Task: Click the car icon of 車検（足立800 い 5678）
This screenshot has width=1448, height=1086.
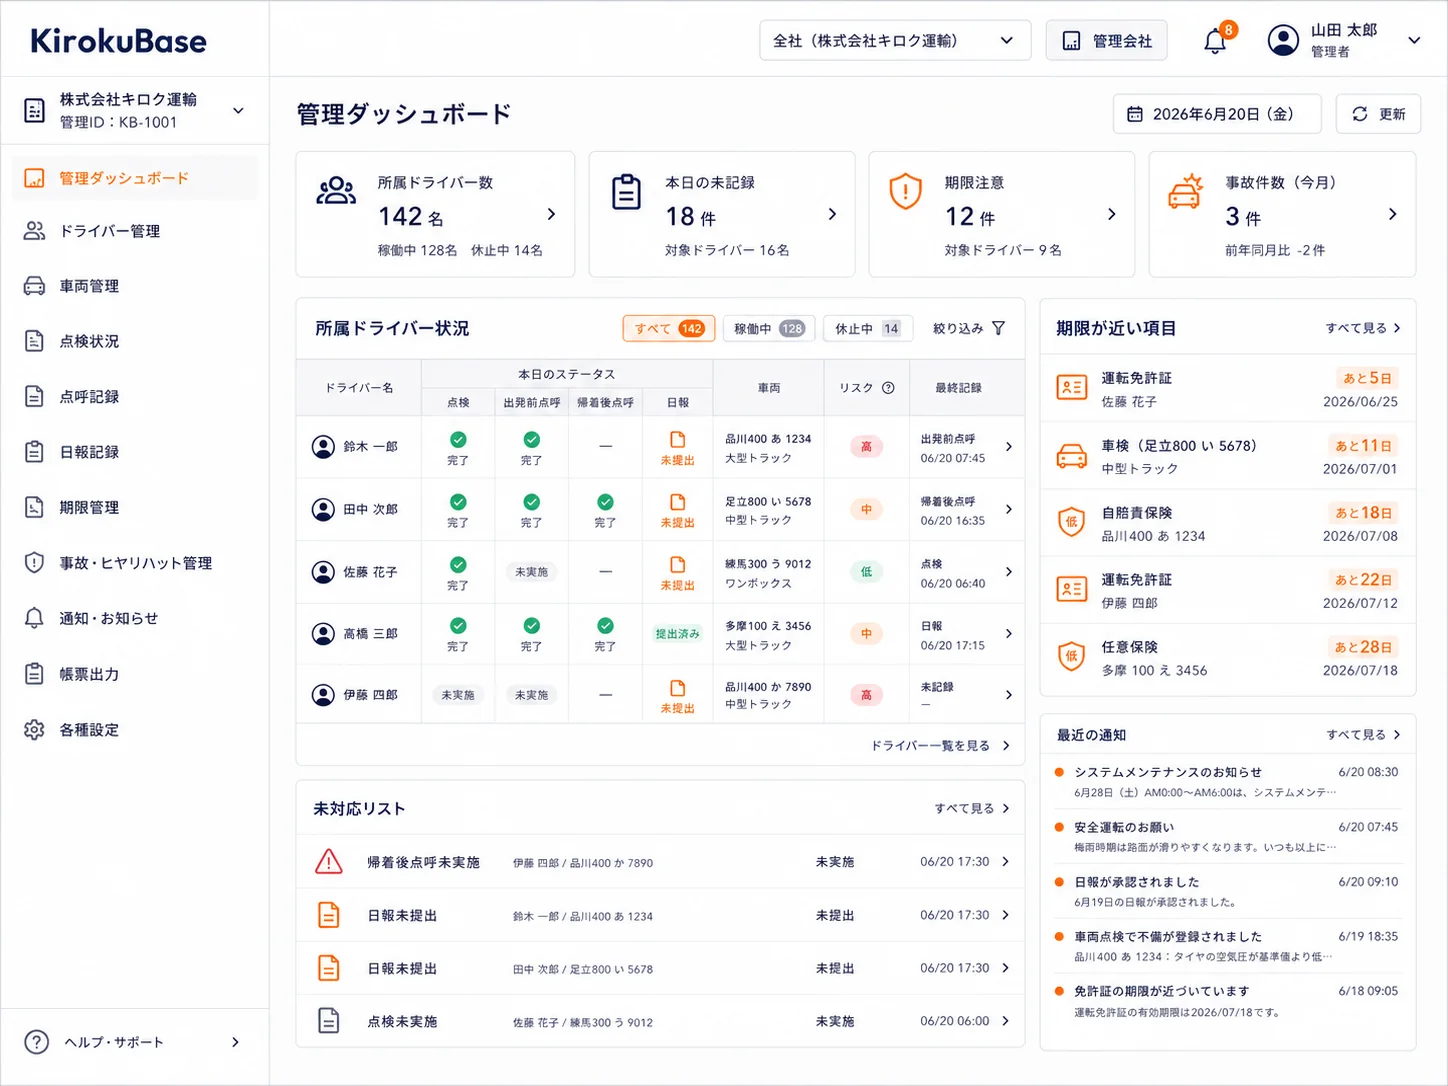Action: 1071,456
